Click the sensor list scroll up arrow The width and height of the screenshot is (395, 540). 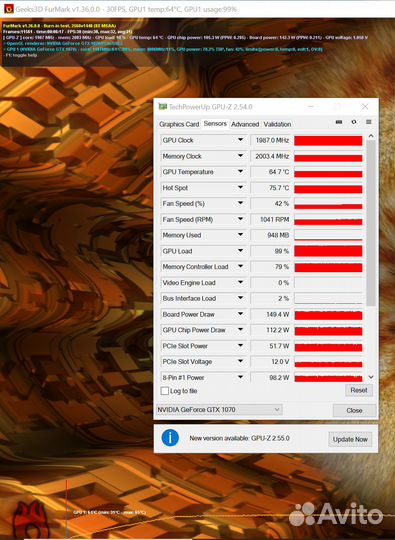click(x=371, y=136)
